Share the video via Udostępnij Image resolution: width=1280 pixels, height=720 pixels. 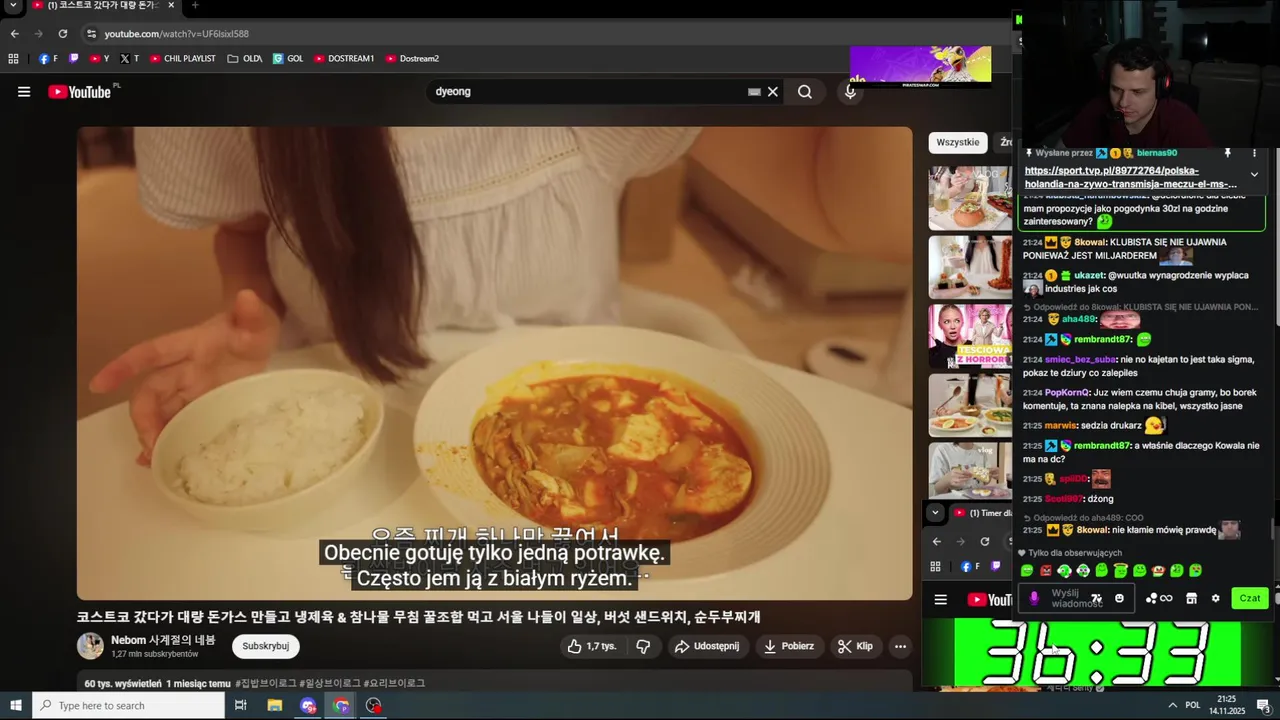(x=707, y=646)
